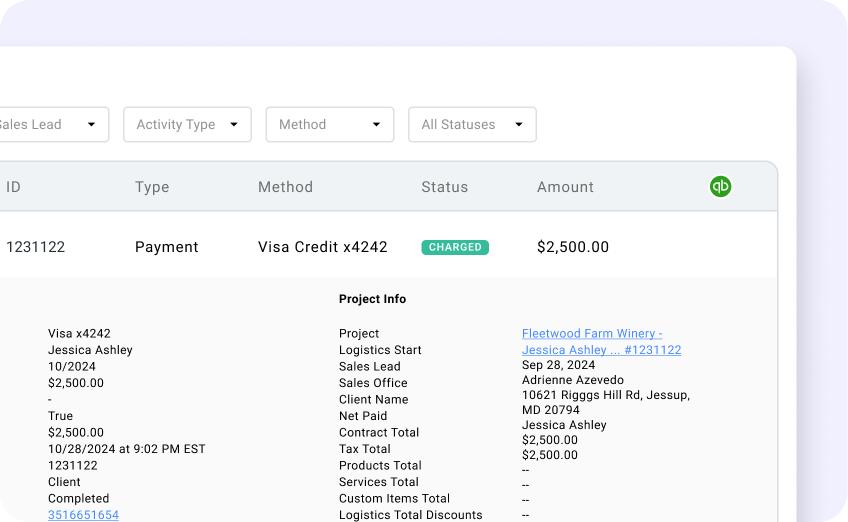Expand the All Statuses dropdown

pos(472,125)
